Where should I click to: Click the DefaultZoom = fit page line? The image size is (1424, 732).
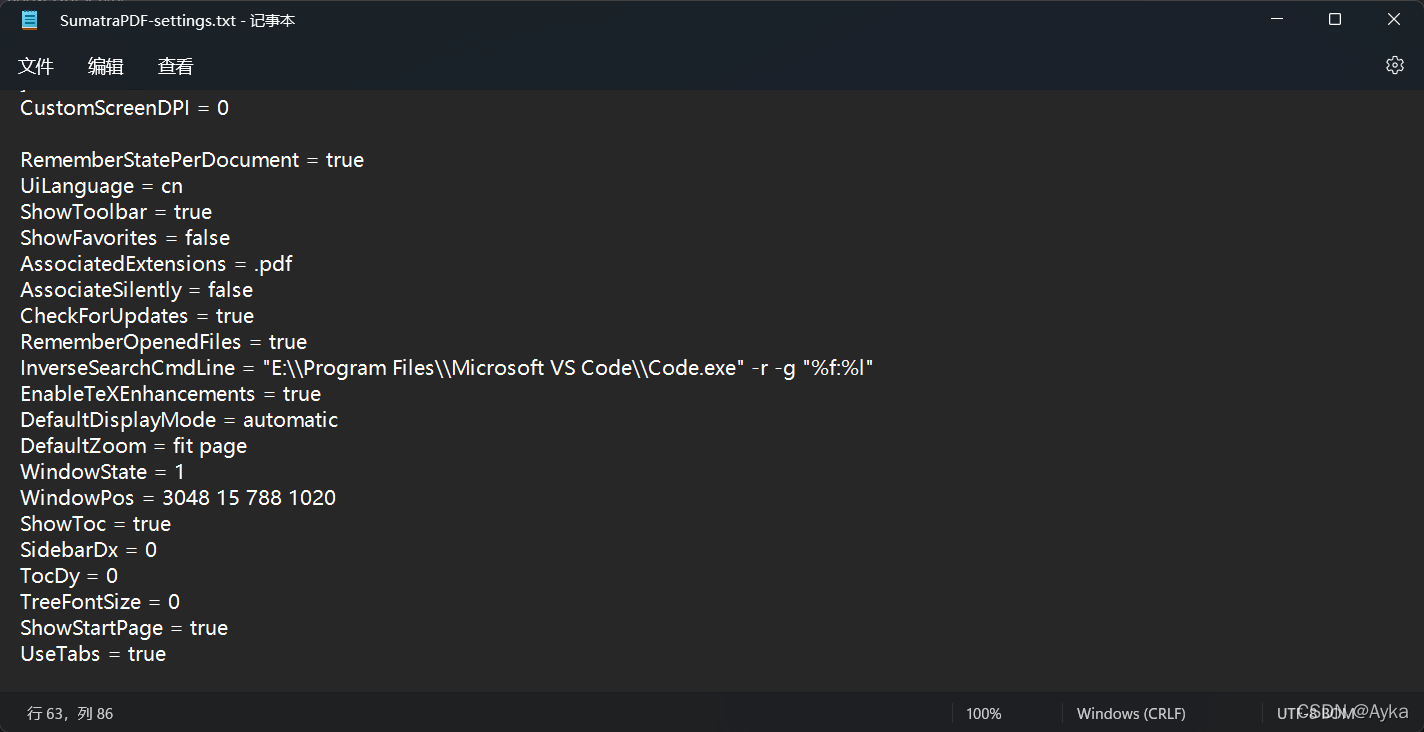134,446
